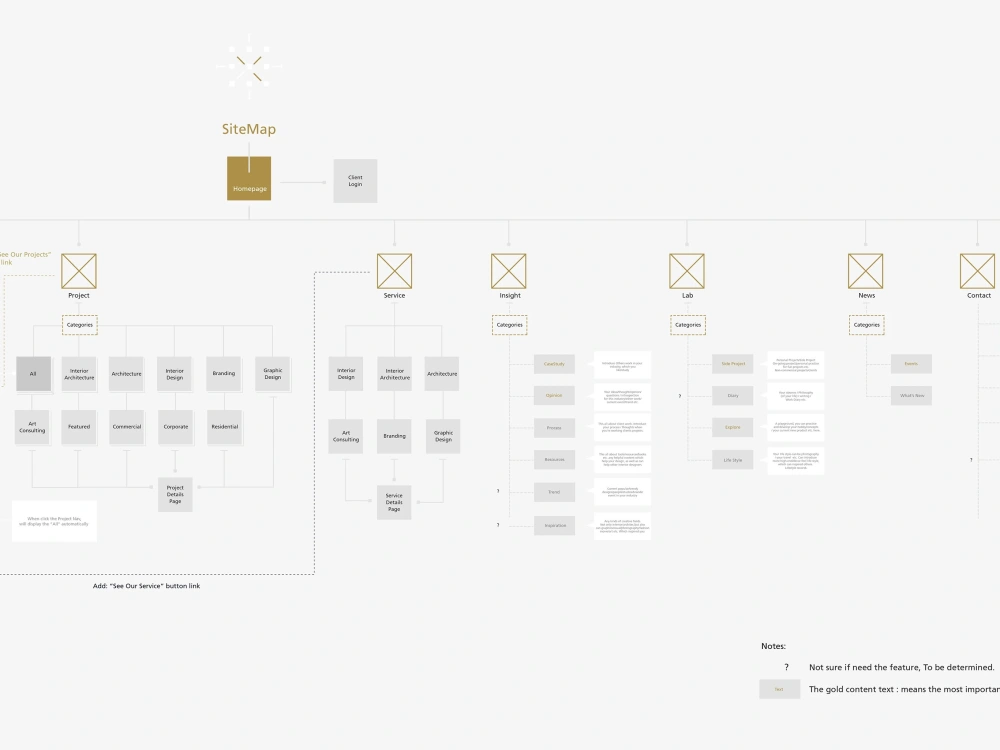
Task: Click the Project wireframe placeholder icon
Action: 79,271
